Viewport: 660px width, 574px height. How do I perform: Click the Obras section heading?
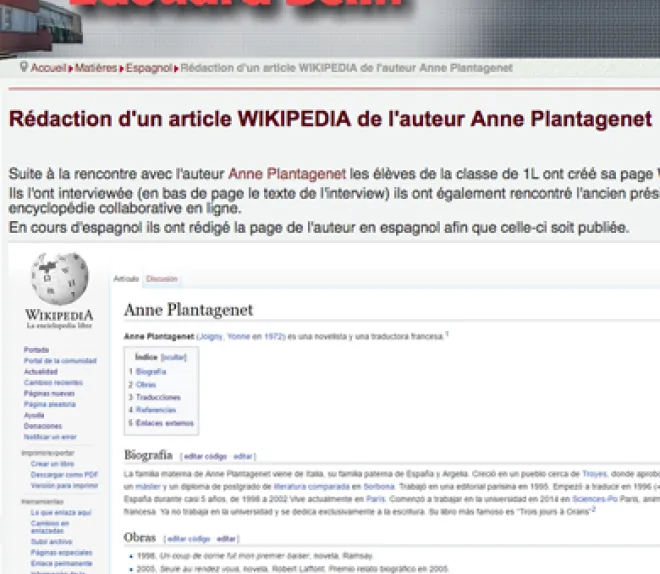(140, 538)
